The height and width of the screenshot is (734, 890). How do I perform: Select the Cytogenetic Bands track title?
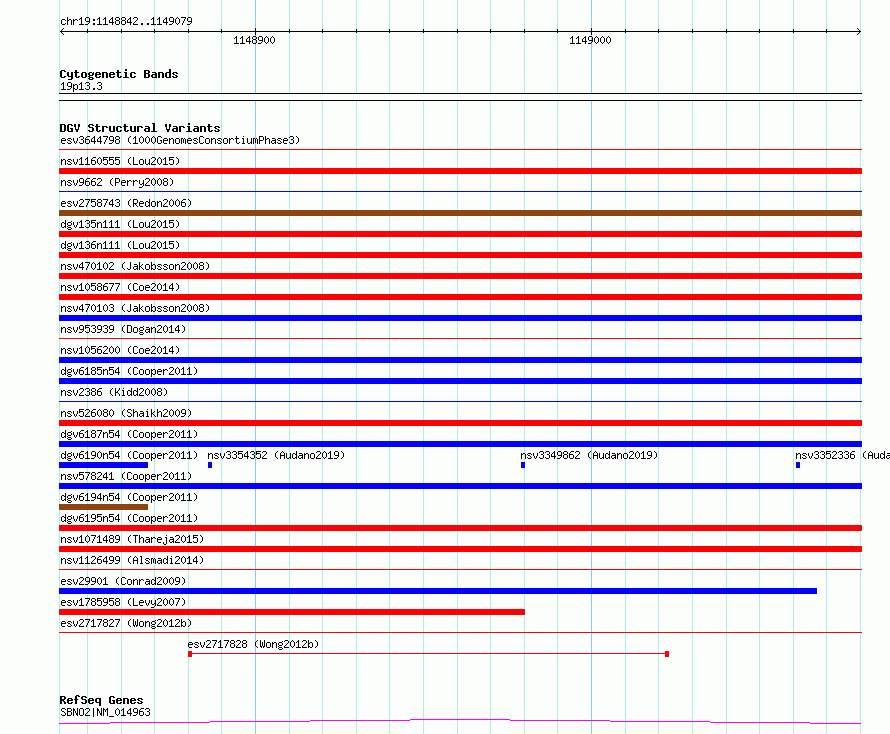[x=119, y=74]
